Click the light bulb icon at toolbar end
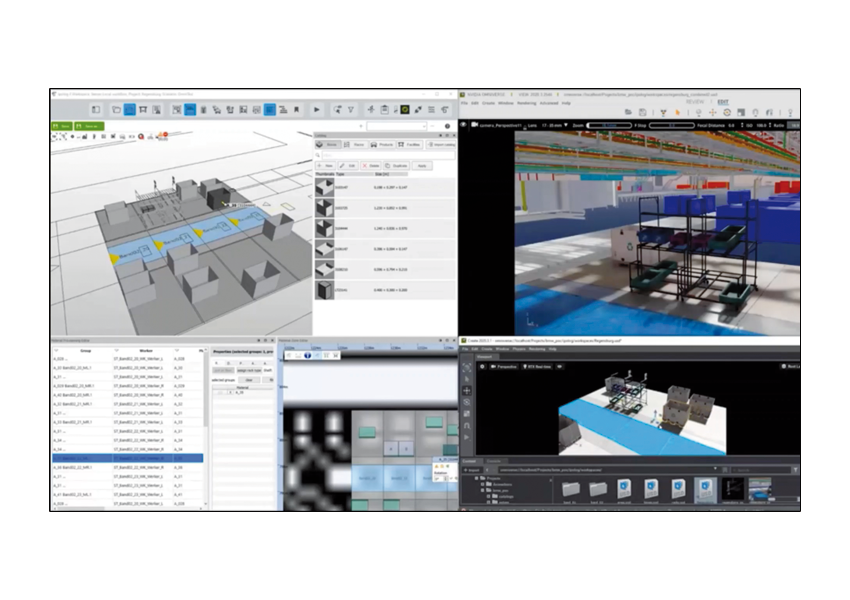Screen dimensions: 850x600 pyautogui.click(x=790, y=113)
